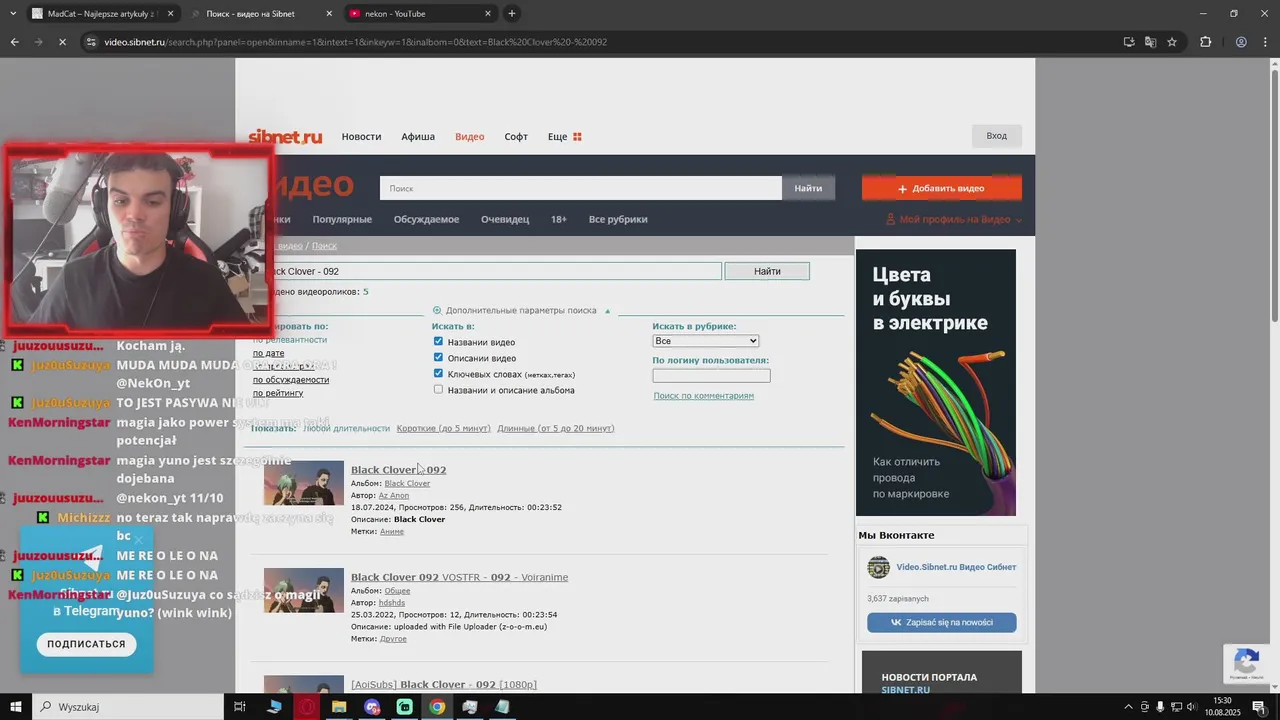Show hidden tray icons chevron

pos(1129,707)
